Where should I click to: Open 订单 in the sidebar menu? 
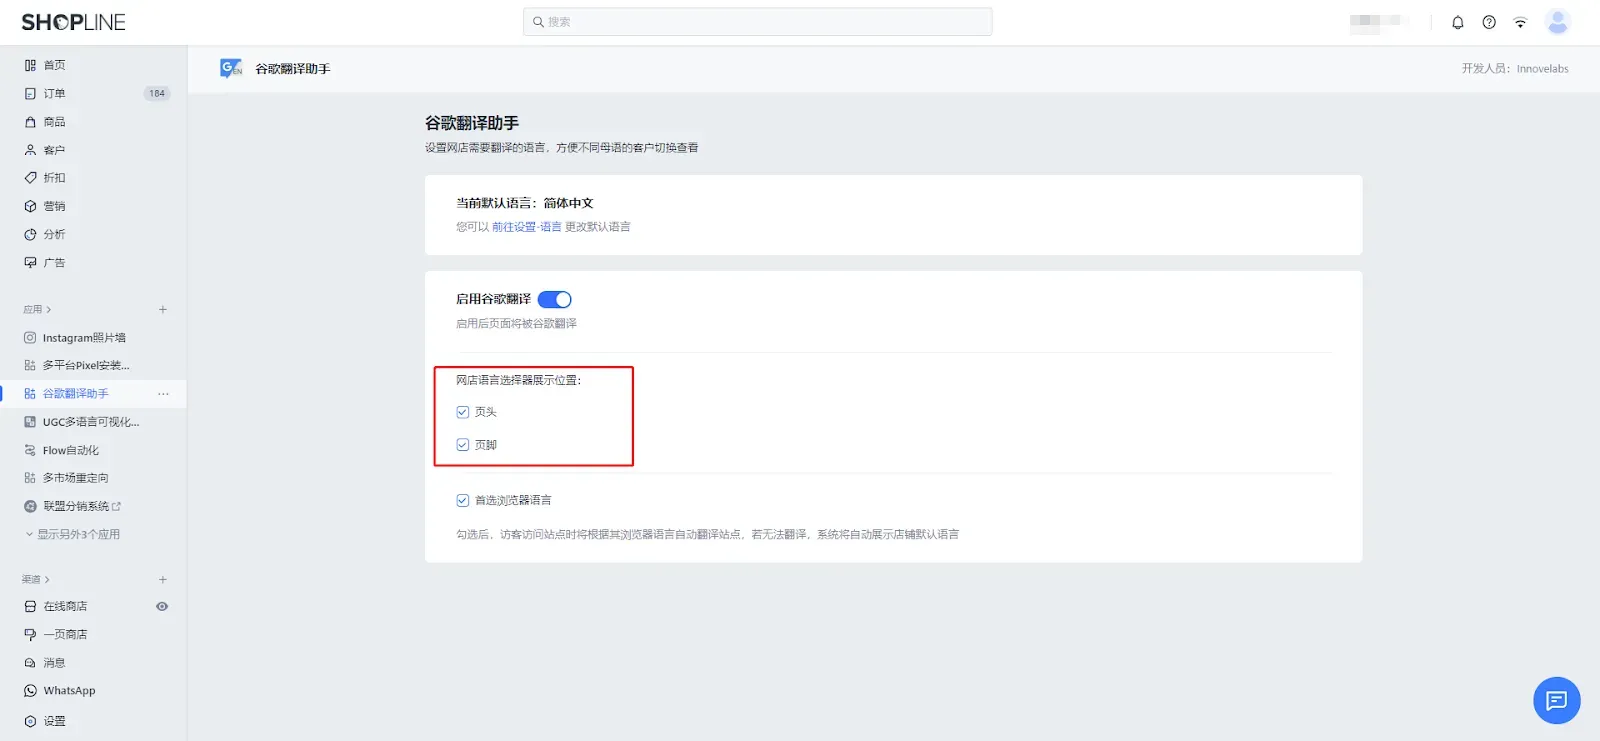pyautogui.click(x=54, y=94)
